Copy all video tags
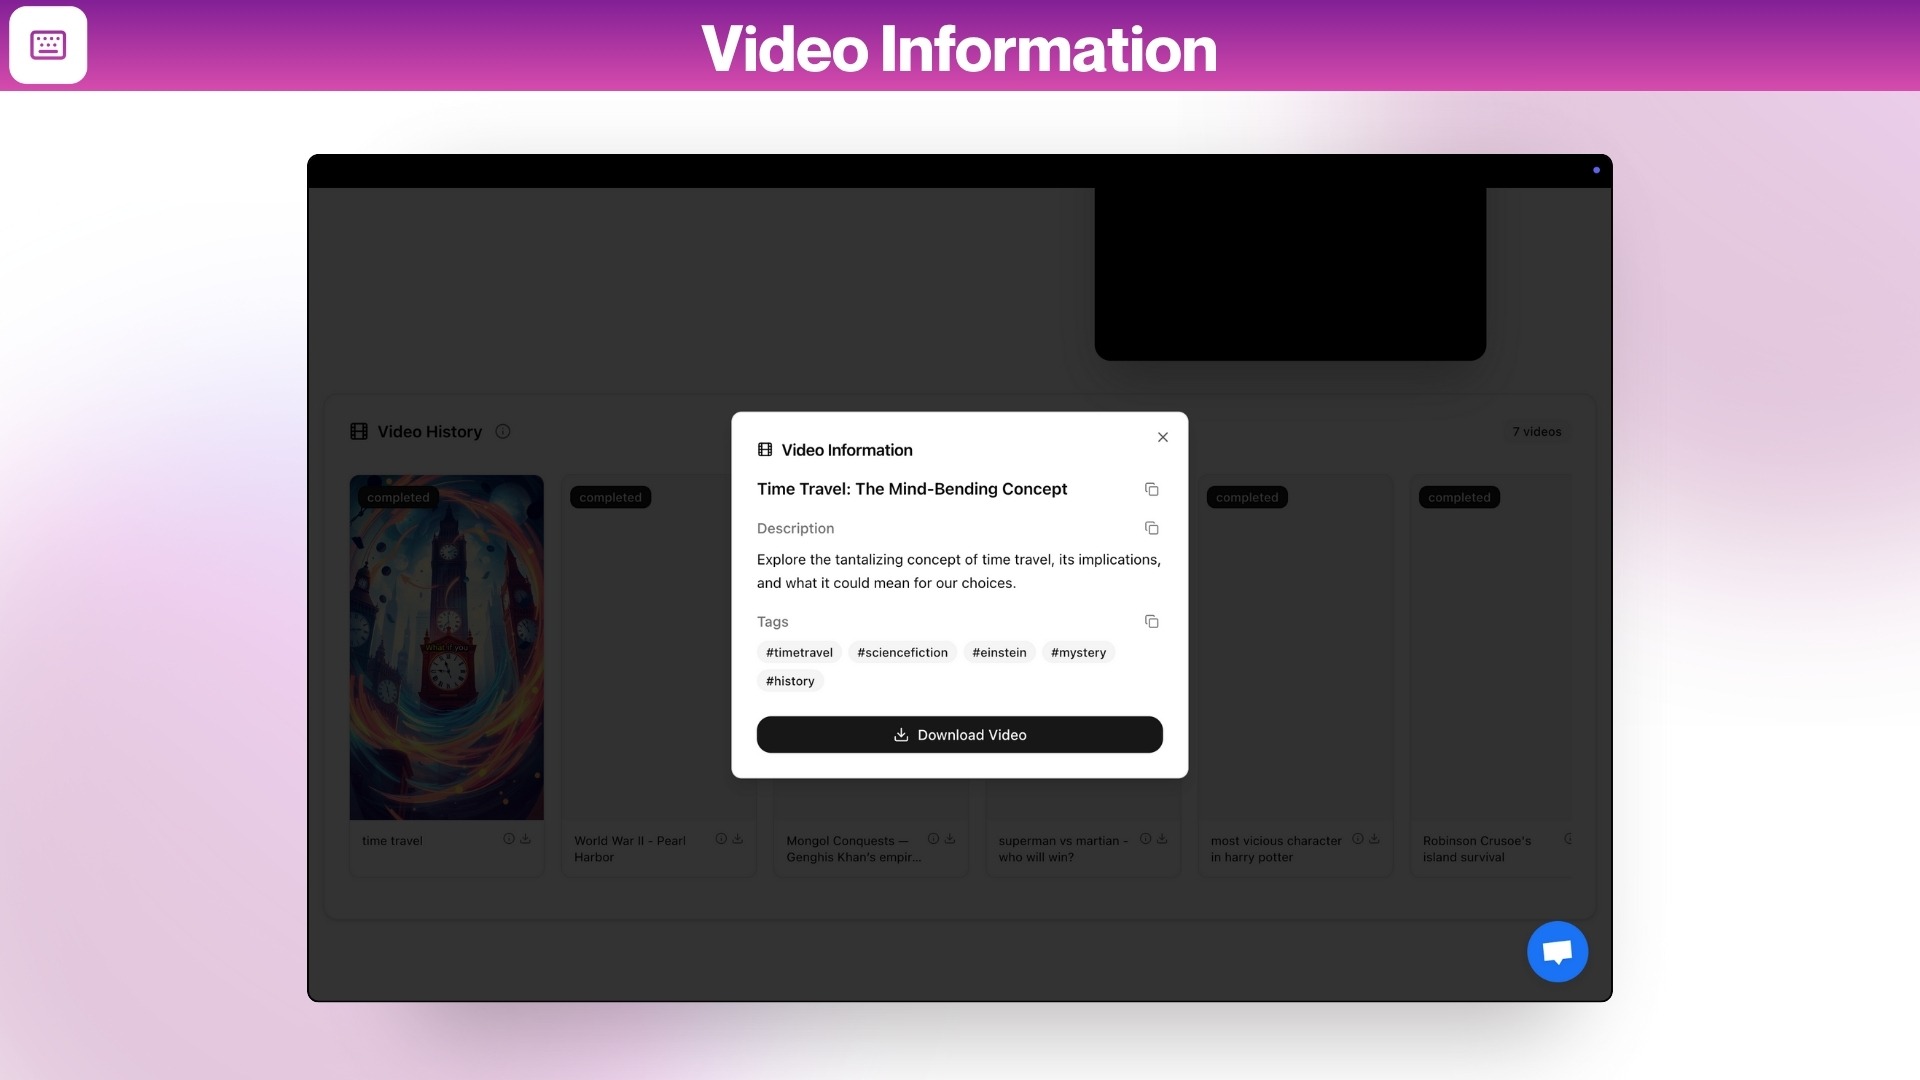The width and height of the screenshot is (1920, 1080). pyautogui.click(x=1151, y=621)
